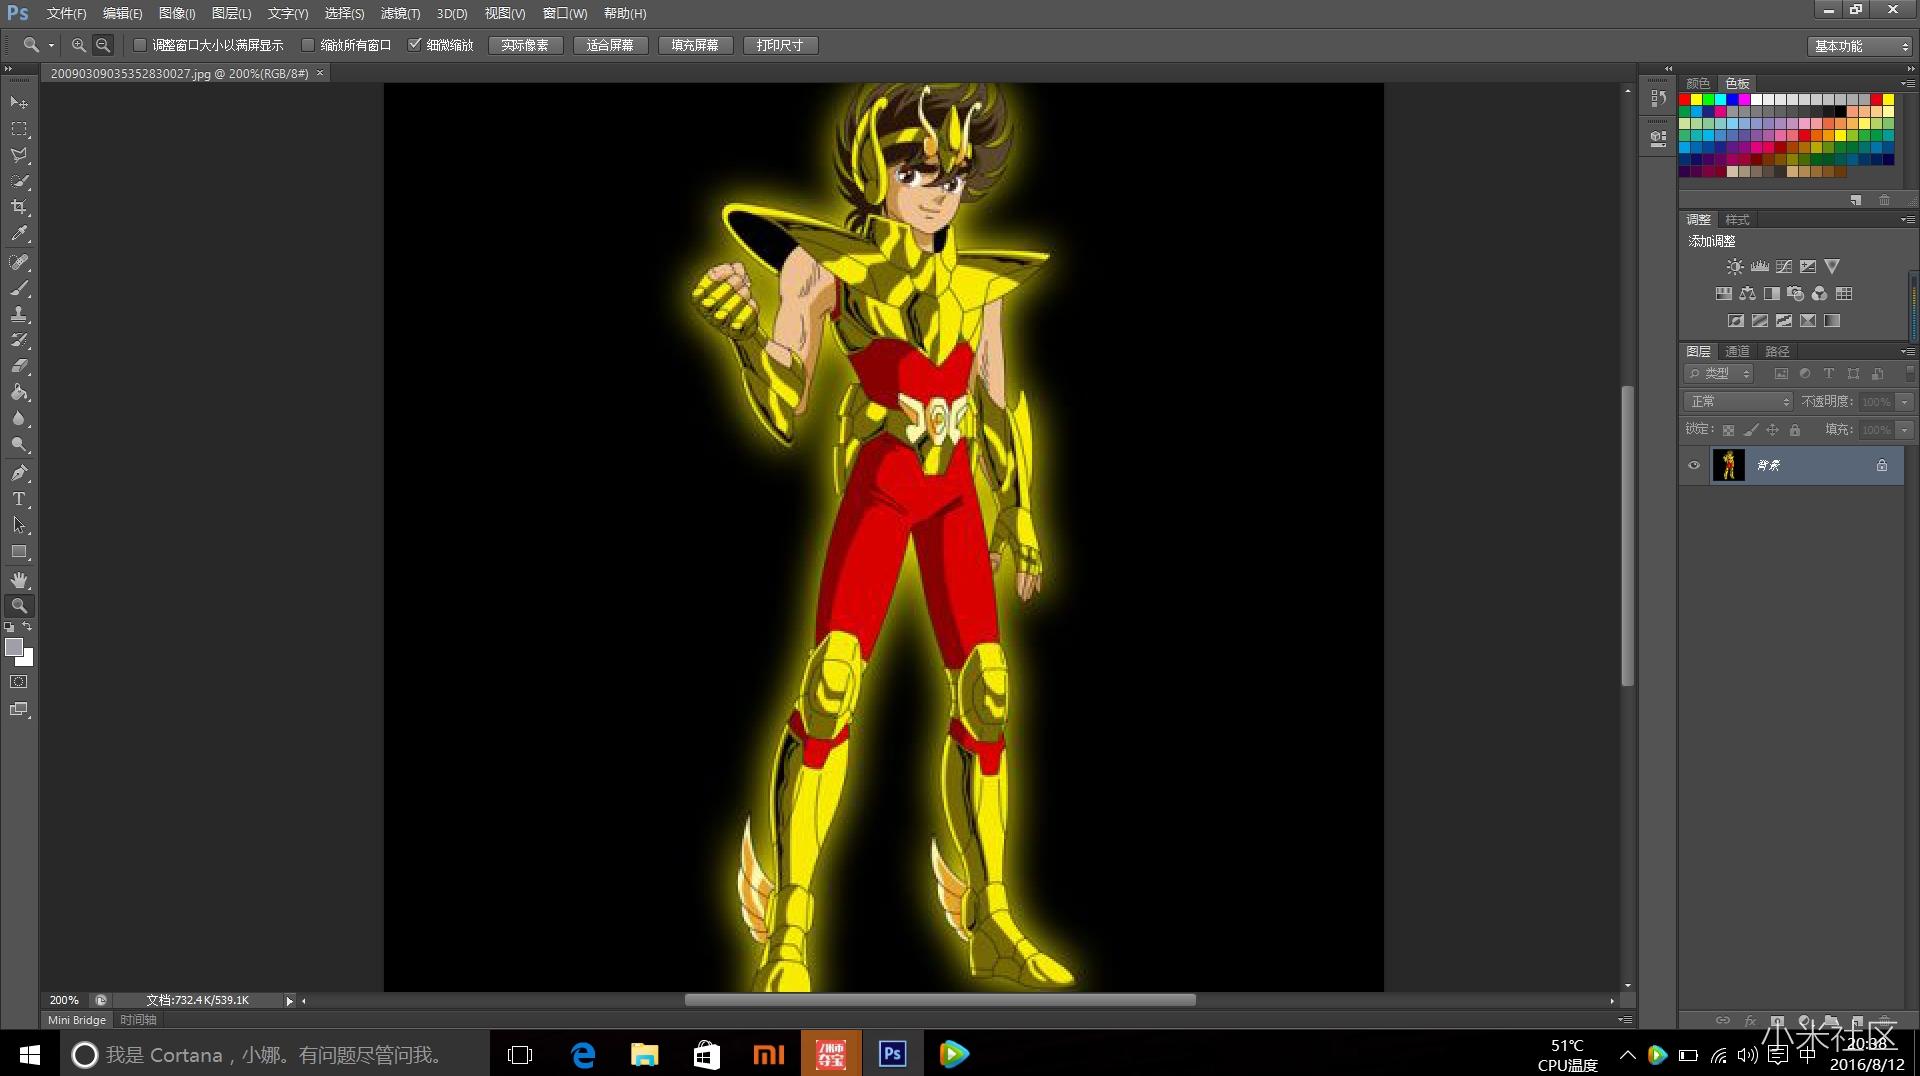The width and height of the screenshot is (1920, 1076).
Task: Switch to the 通道 tab
Action: (1737, 351)
